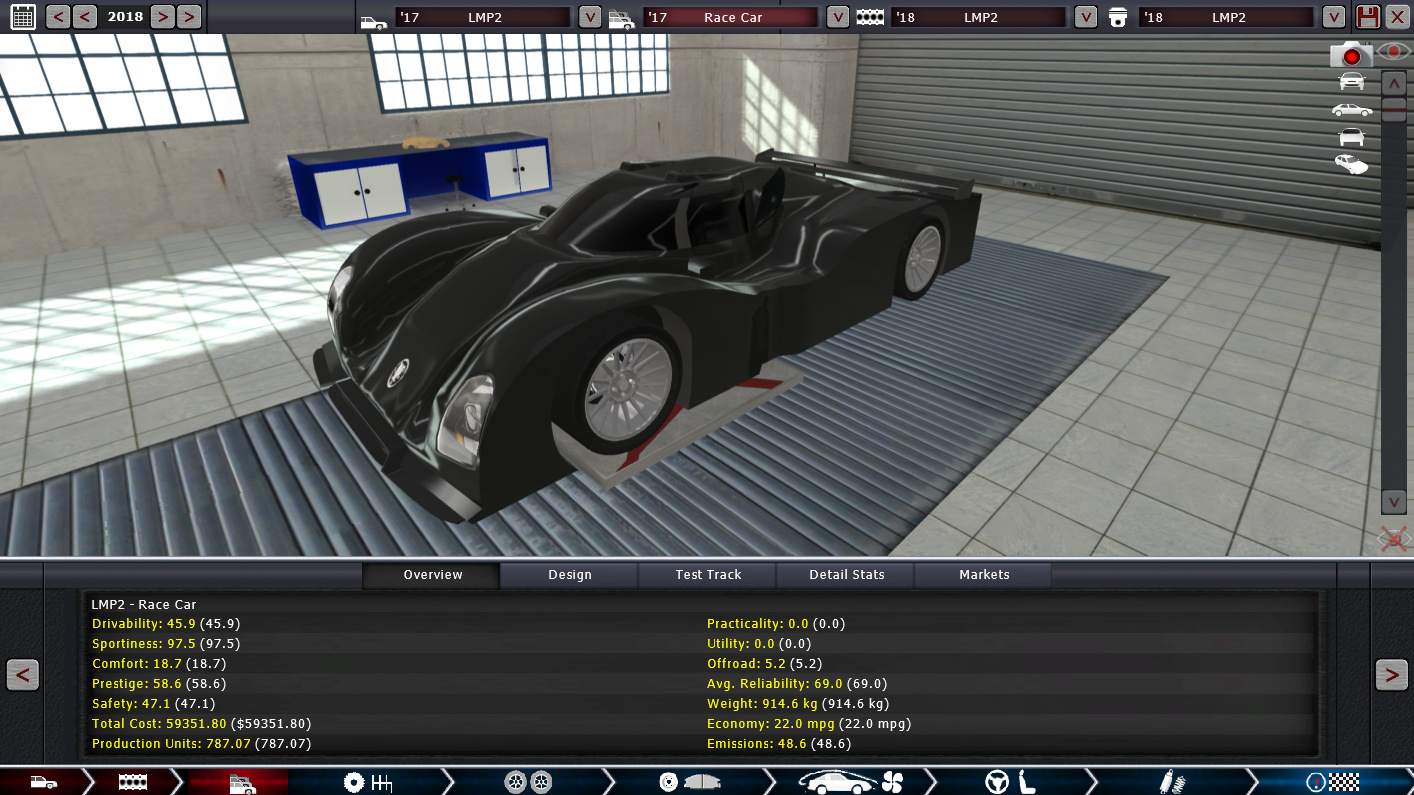Image resolution: width=1414 pixels, height=795 pixels.
Task: Expand the '17 Race Car trim dropdown
Action: 838,17
